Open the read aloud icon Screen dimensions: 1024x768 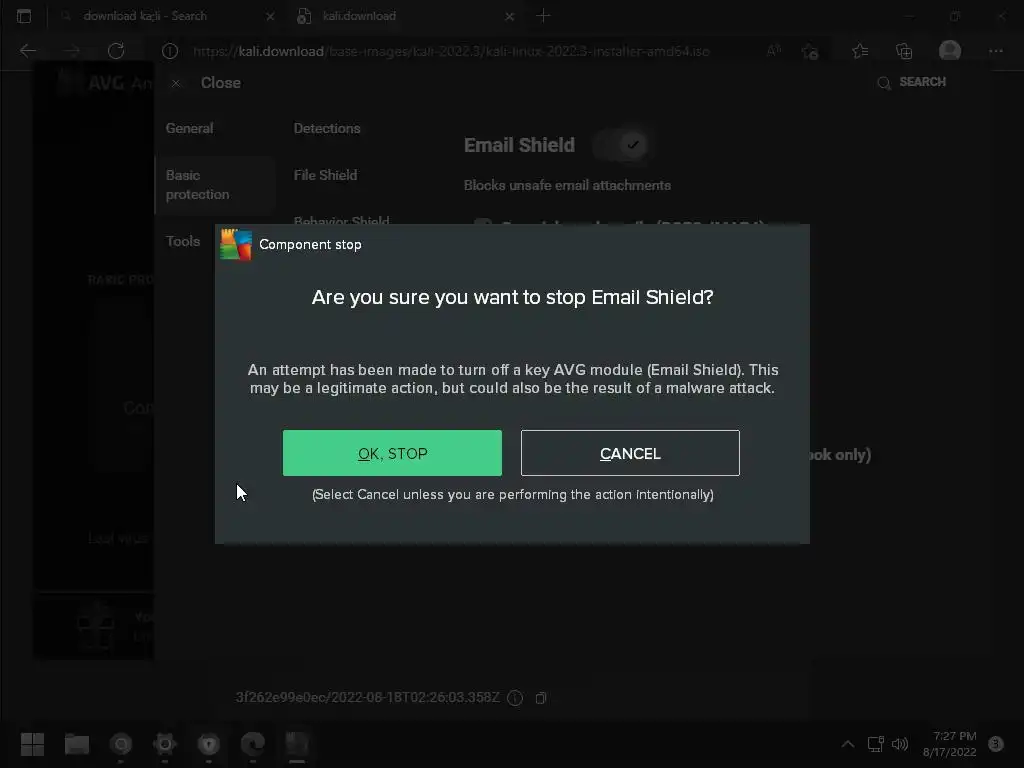(x=774, y=51)
